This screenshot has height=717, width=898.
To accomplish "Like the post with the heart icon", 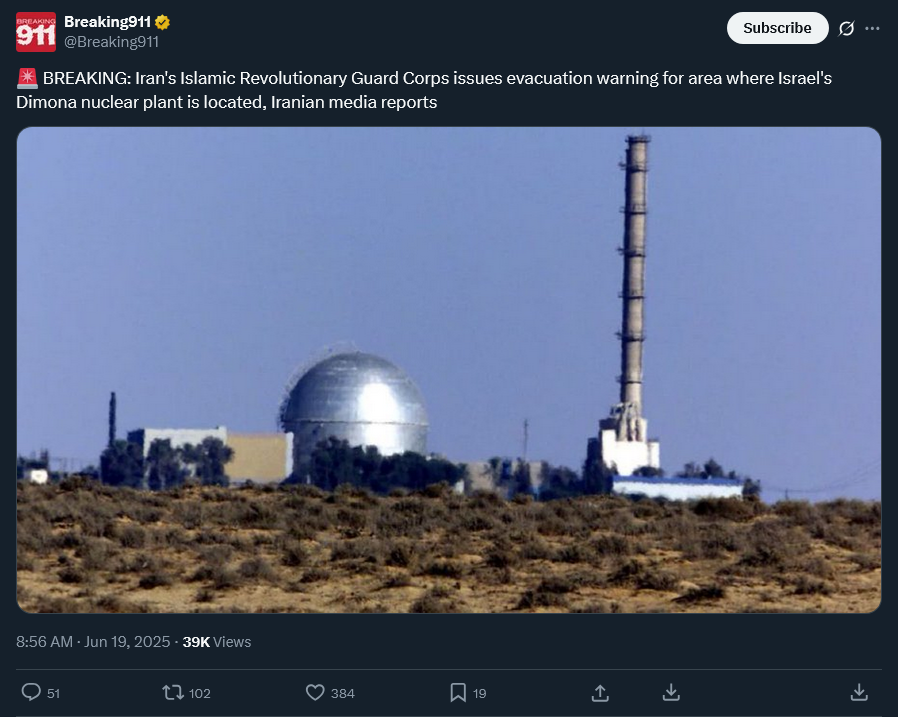I will click(315, 692).
